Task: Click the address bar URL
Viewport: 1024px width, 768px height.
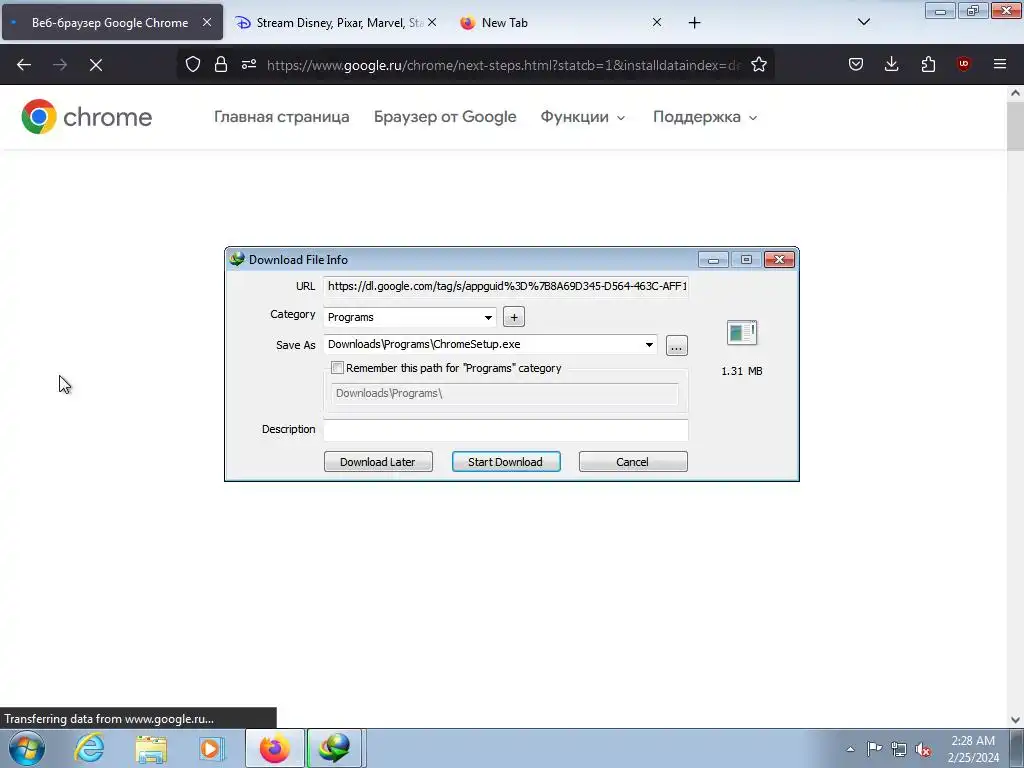Action: point(504,65)
